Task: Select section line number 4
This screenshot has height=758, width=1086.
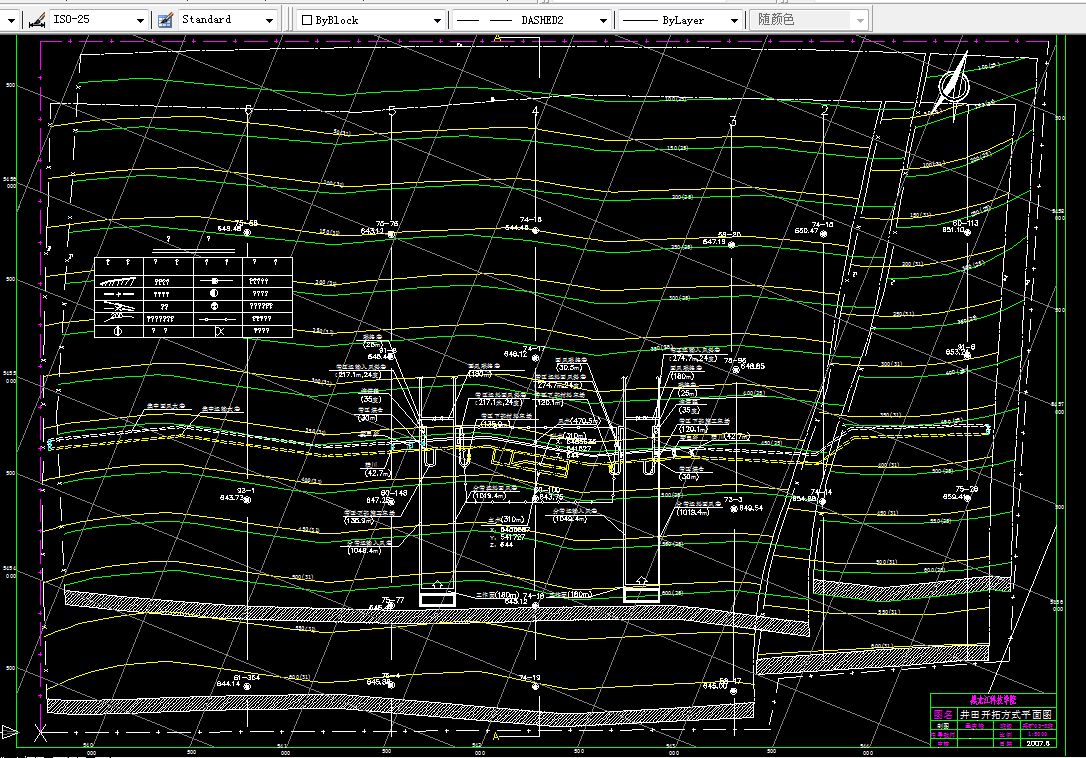Action: (535, 111)
